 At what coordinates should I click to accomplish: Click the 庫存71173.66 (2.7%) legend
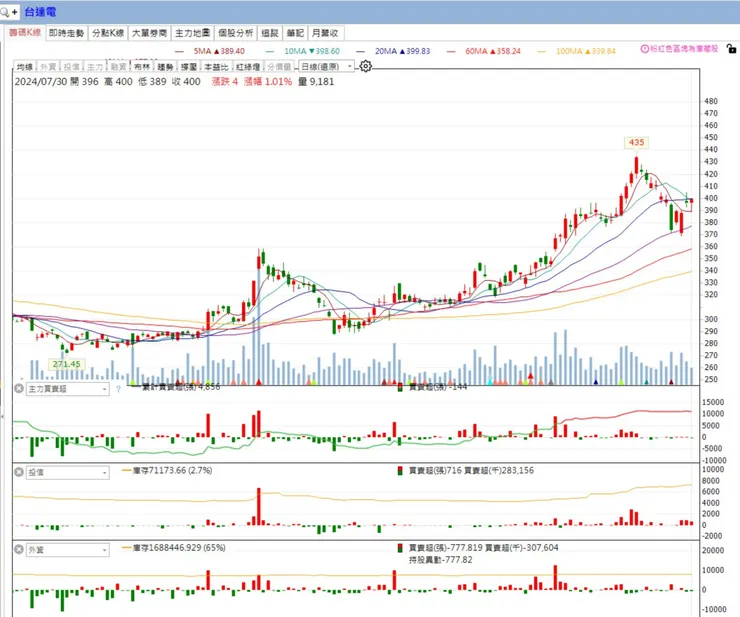[x=168, y=470]
